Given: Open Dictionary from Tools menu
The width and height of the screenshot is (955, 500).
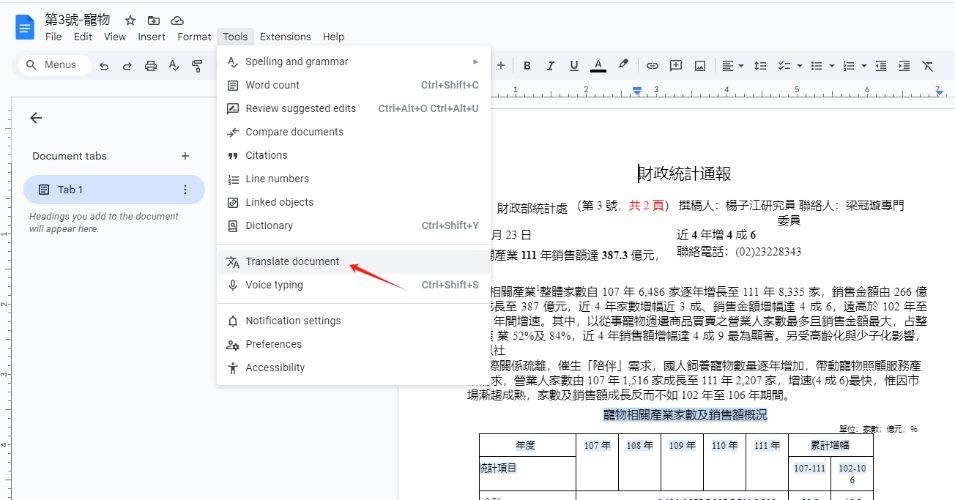Looking at the screenshot, I should coord(353,226).
